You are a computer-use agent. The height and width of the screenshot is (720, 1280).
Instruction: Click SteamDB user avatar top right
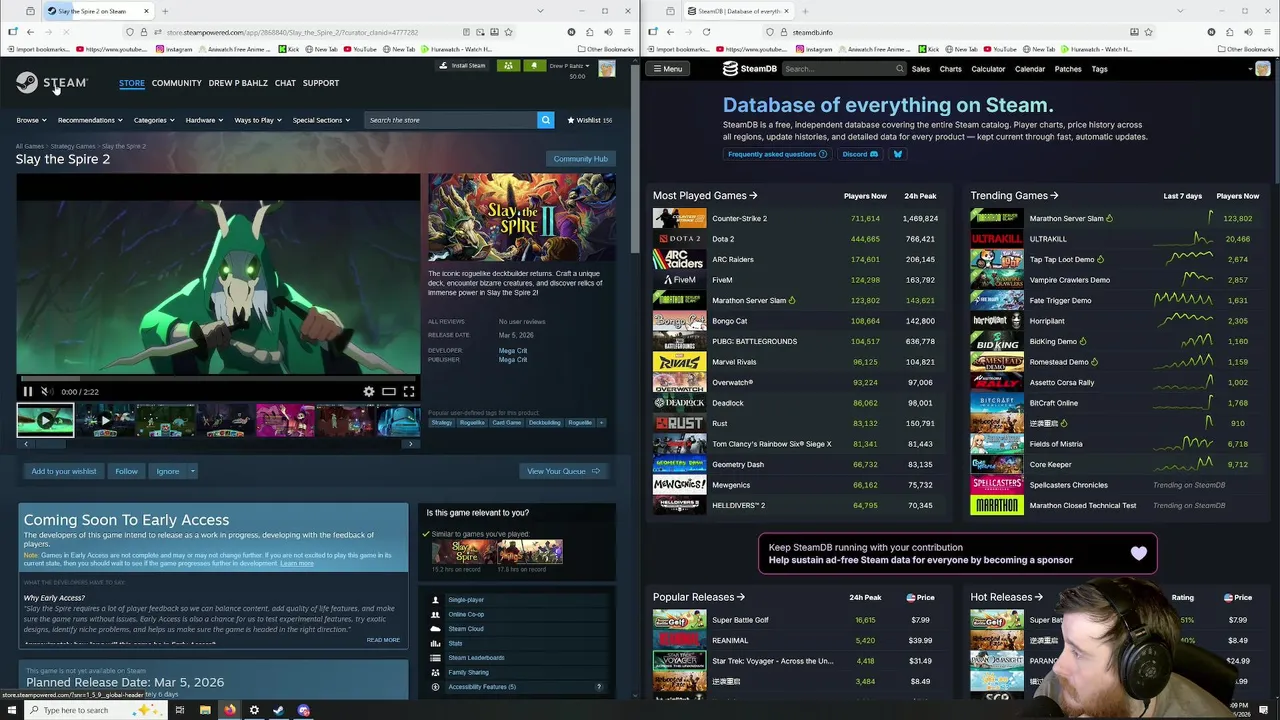click(1263, 69)
